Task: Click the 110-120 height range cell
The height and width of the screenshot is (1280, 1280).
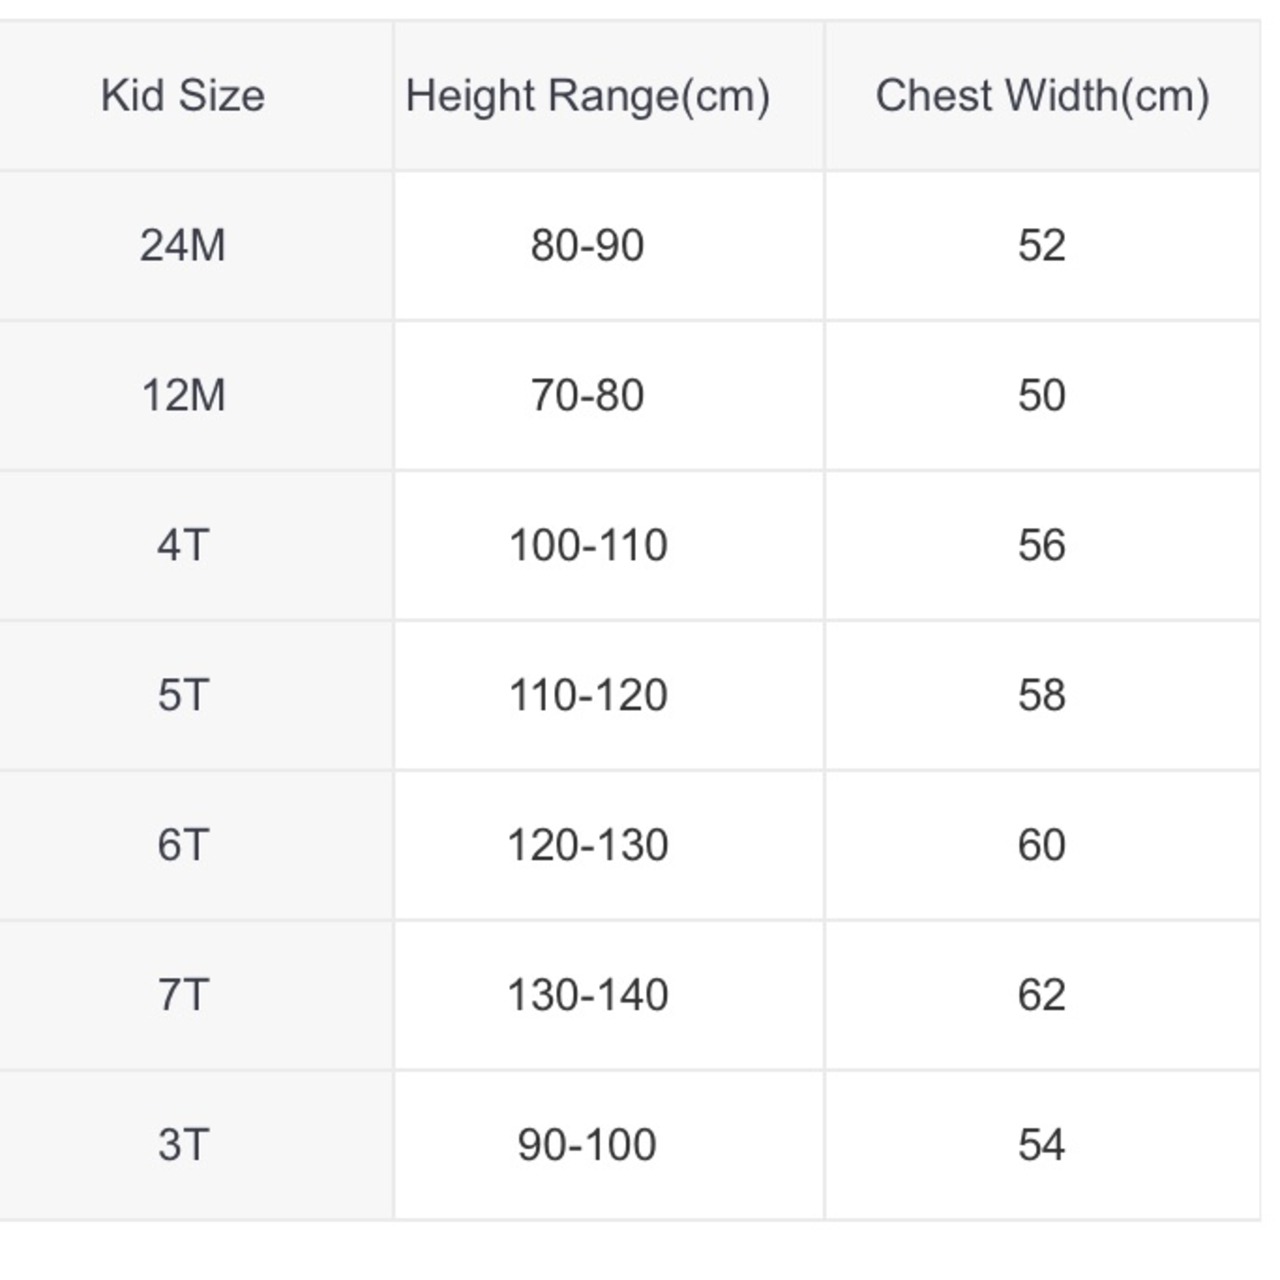Action: tap(609, 696)
